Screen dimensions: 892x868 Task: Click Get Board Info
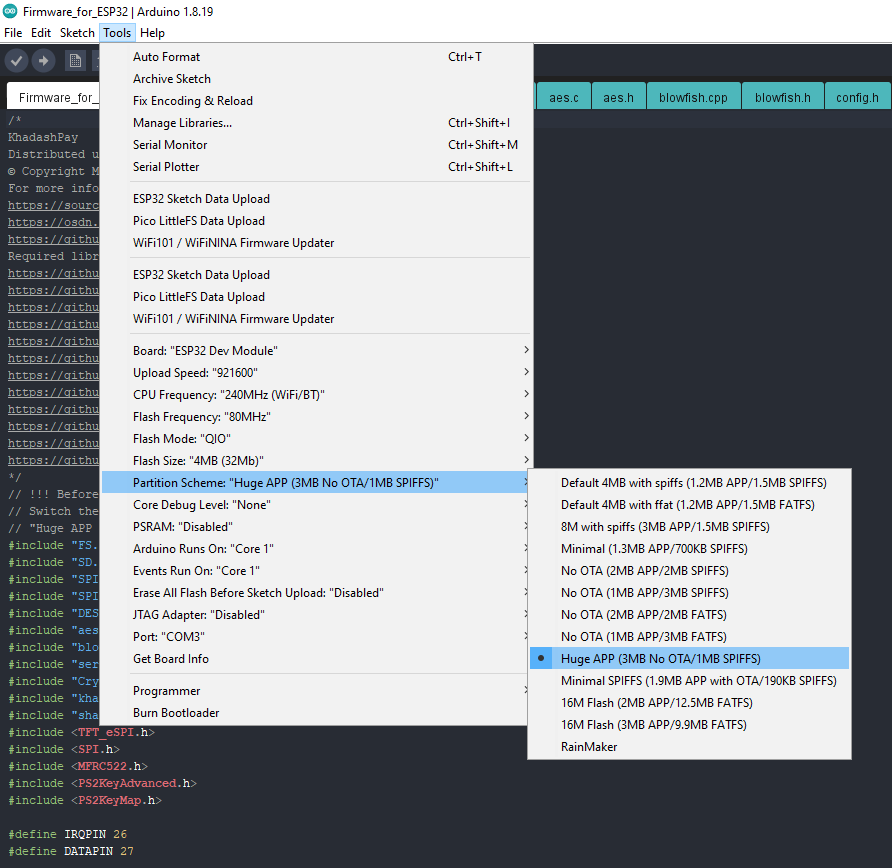[x=316, y=659]
